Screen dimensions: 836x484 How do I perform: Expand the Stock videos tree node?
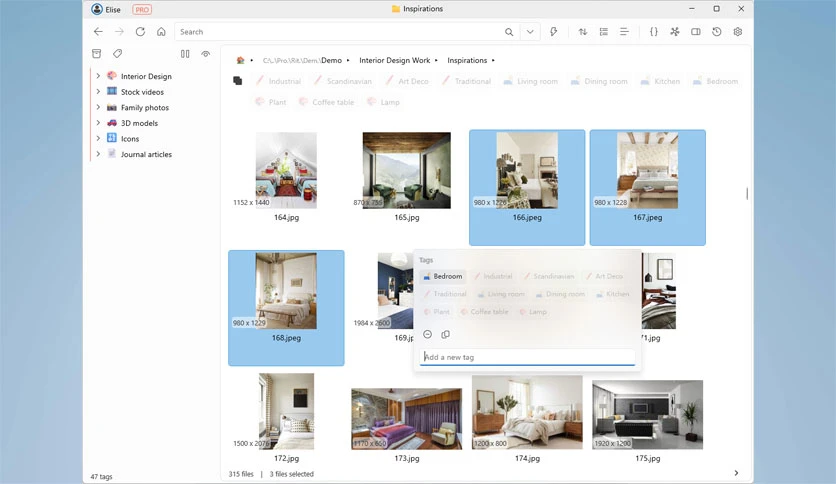[x=98, y=92]
